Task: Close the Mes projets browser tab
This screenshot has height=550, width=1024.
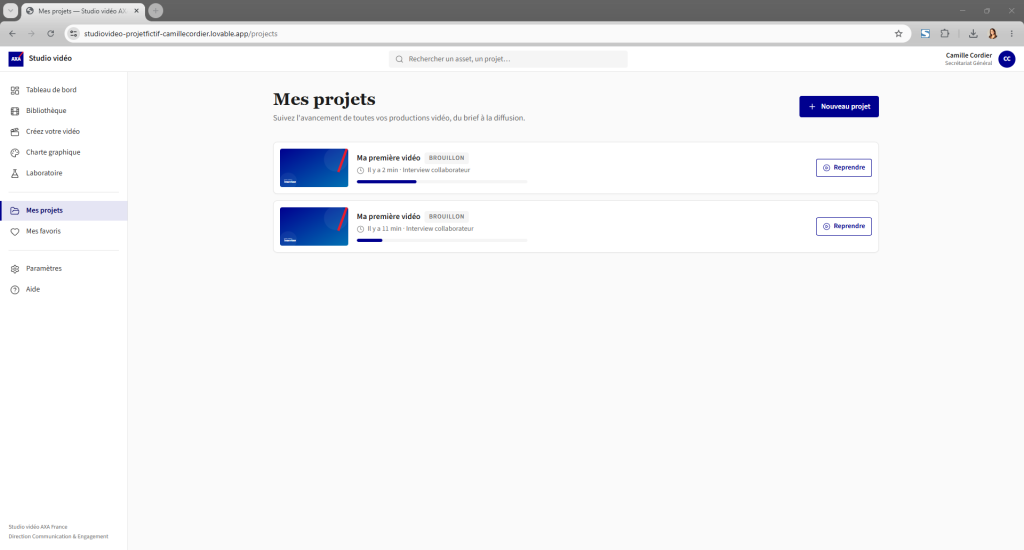Action: pyautogui.click(x=136, y=11)
